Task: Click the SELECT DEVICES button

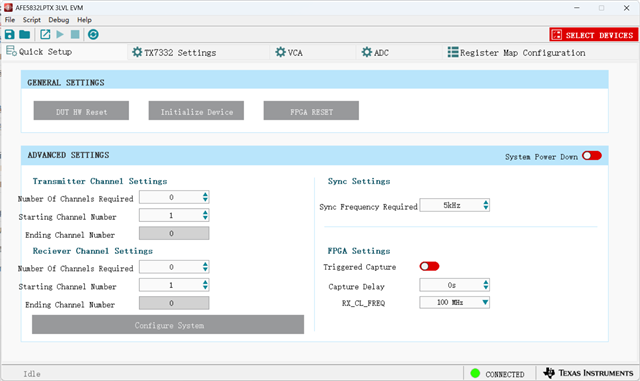Action: coord(594,35)
